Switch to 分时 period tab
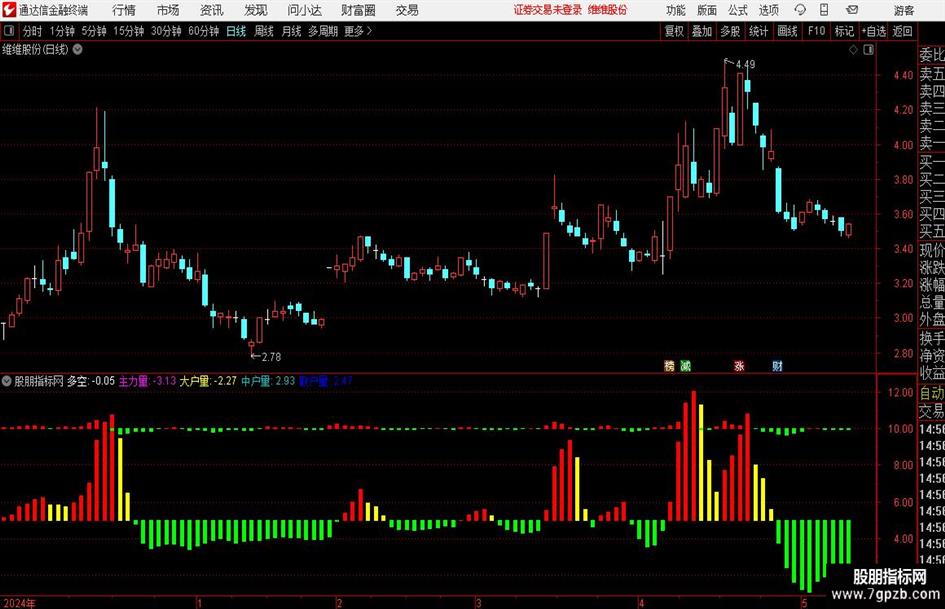Screen dimensions: 945x609 32,31
